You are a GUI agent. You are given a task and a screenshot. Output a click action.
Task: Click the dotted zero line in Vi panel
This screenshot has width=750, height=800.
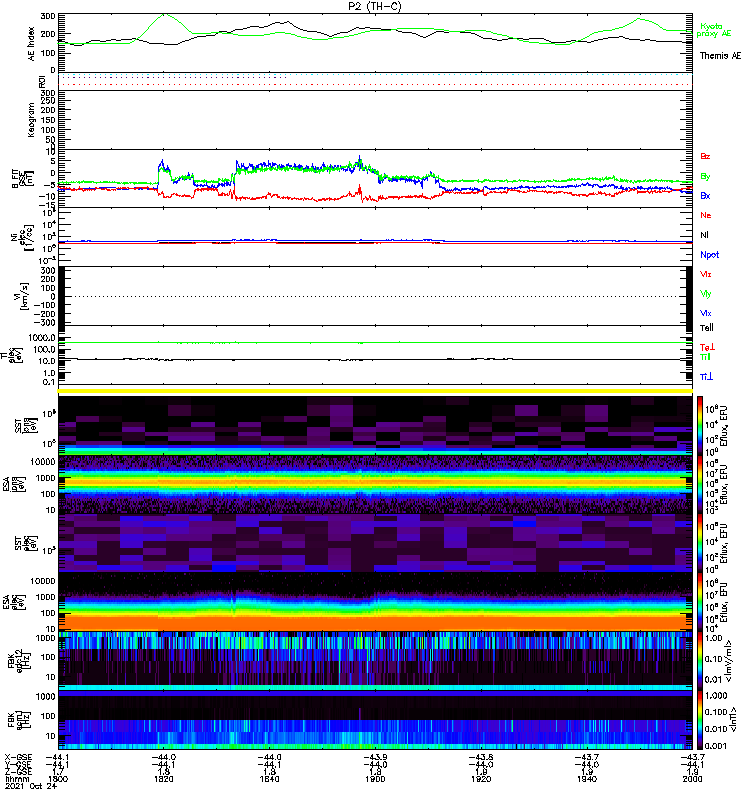tap(375, 296)
